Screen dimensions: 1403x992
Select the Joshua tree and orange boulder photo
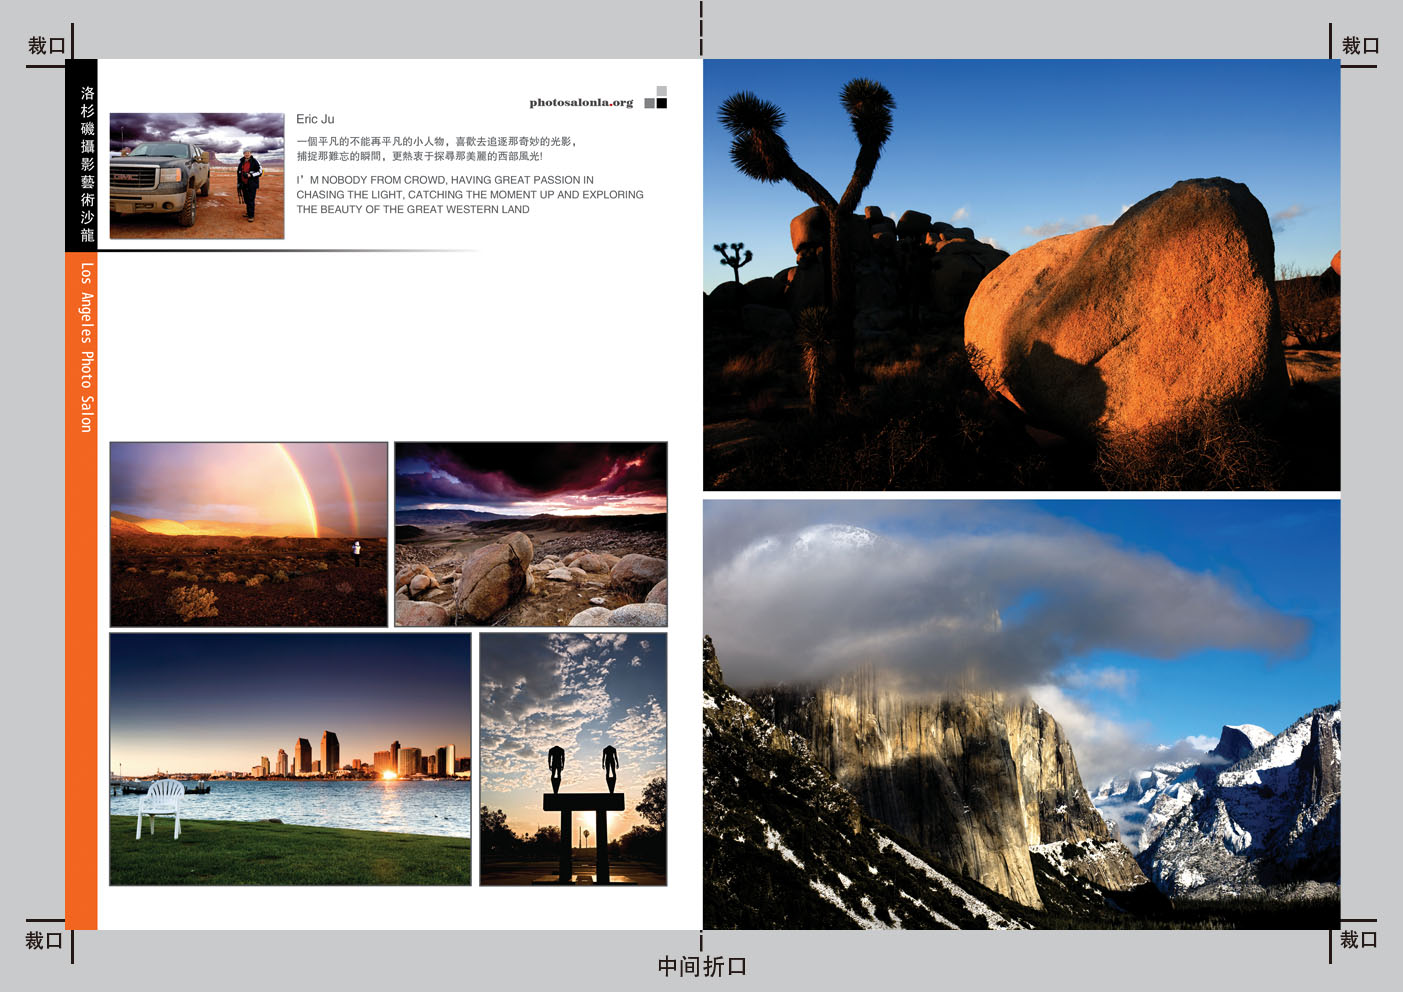(x=1021, y=274)
